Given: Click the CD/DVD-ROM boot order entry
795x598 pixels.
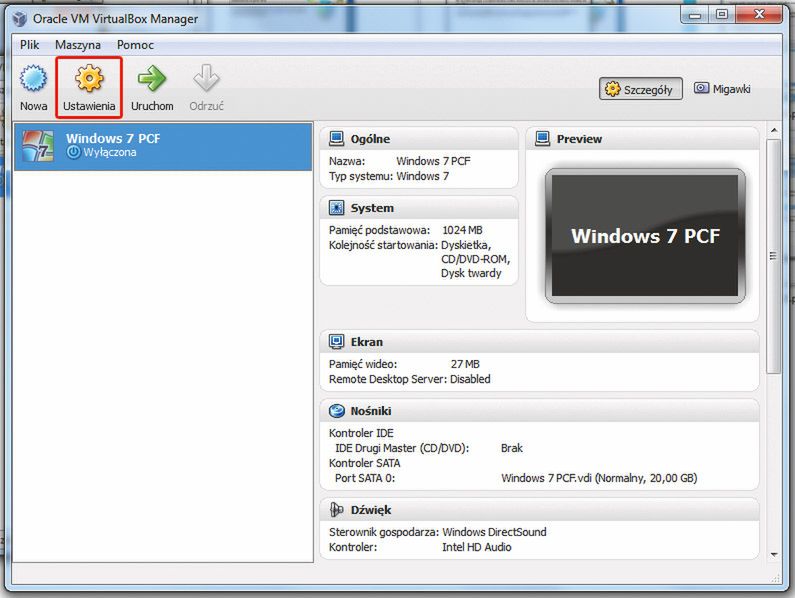Looking at the screenshot, I should [476, 260].
